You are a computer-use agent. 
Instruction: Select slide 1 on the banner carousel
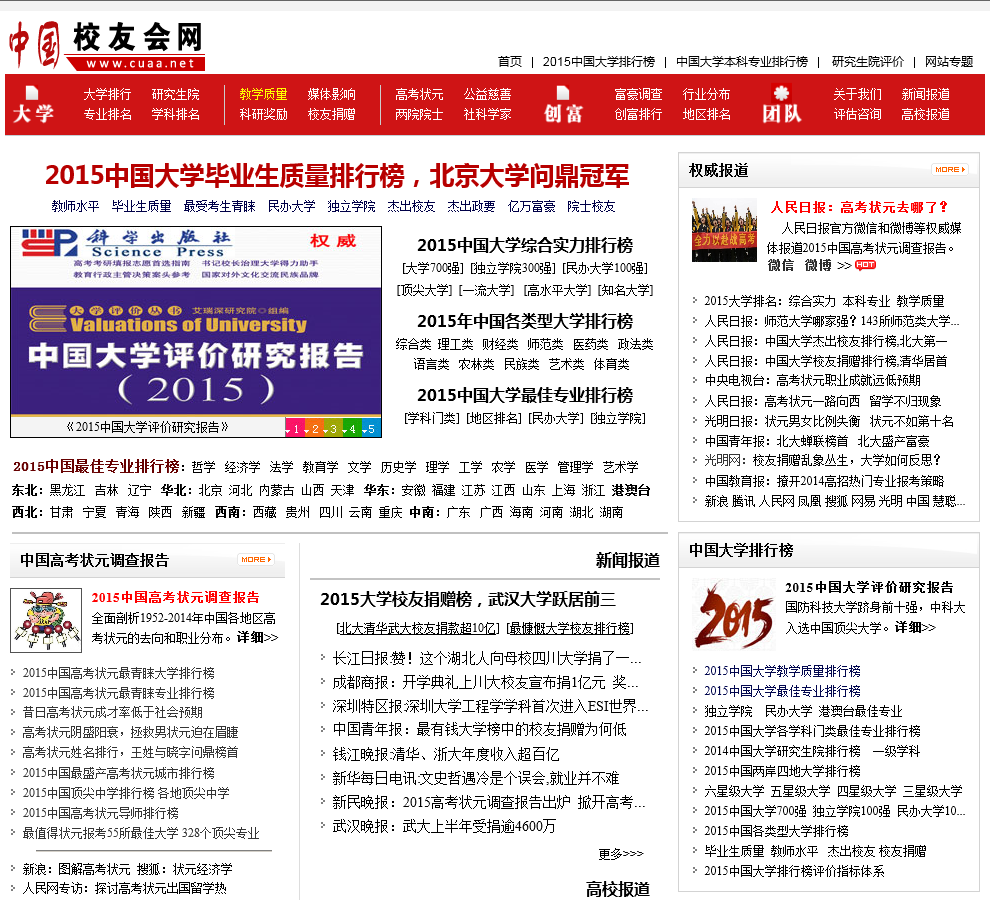[x=295, y=429]
